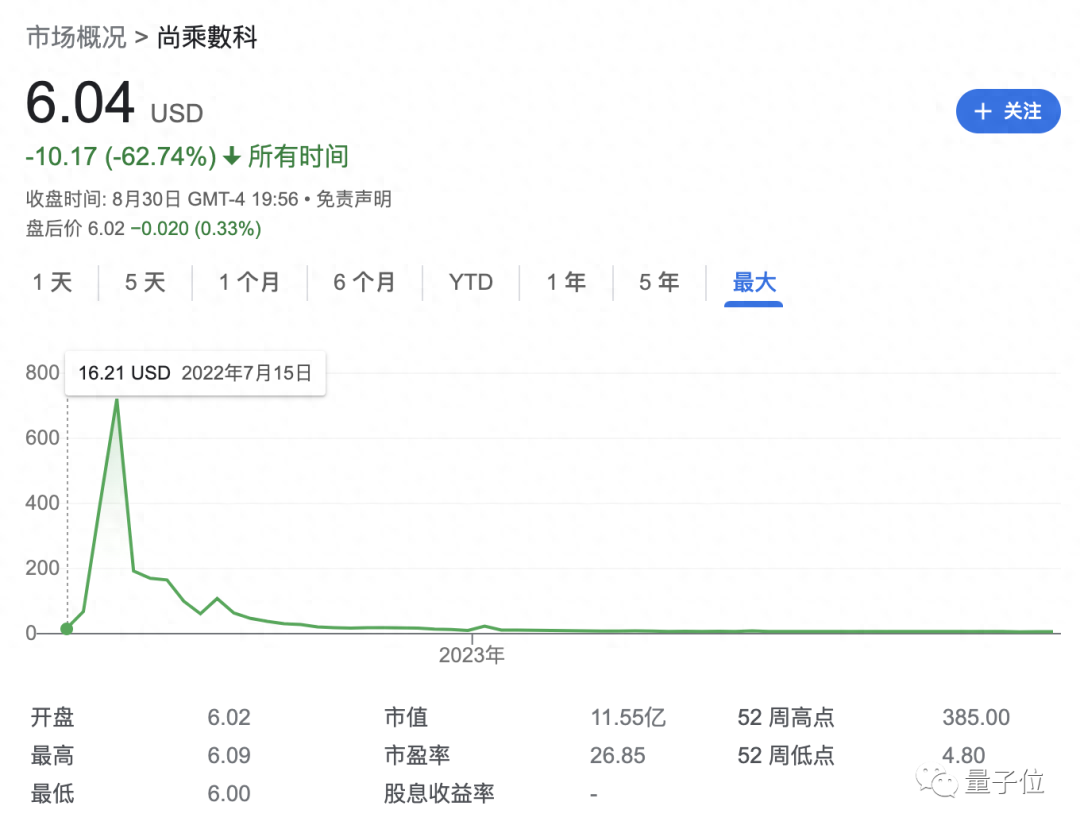Click the 52 周高点 value 385.00
The width and height of the screenshot is (1080, 829).
coord(975,718)
